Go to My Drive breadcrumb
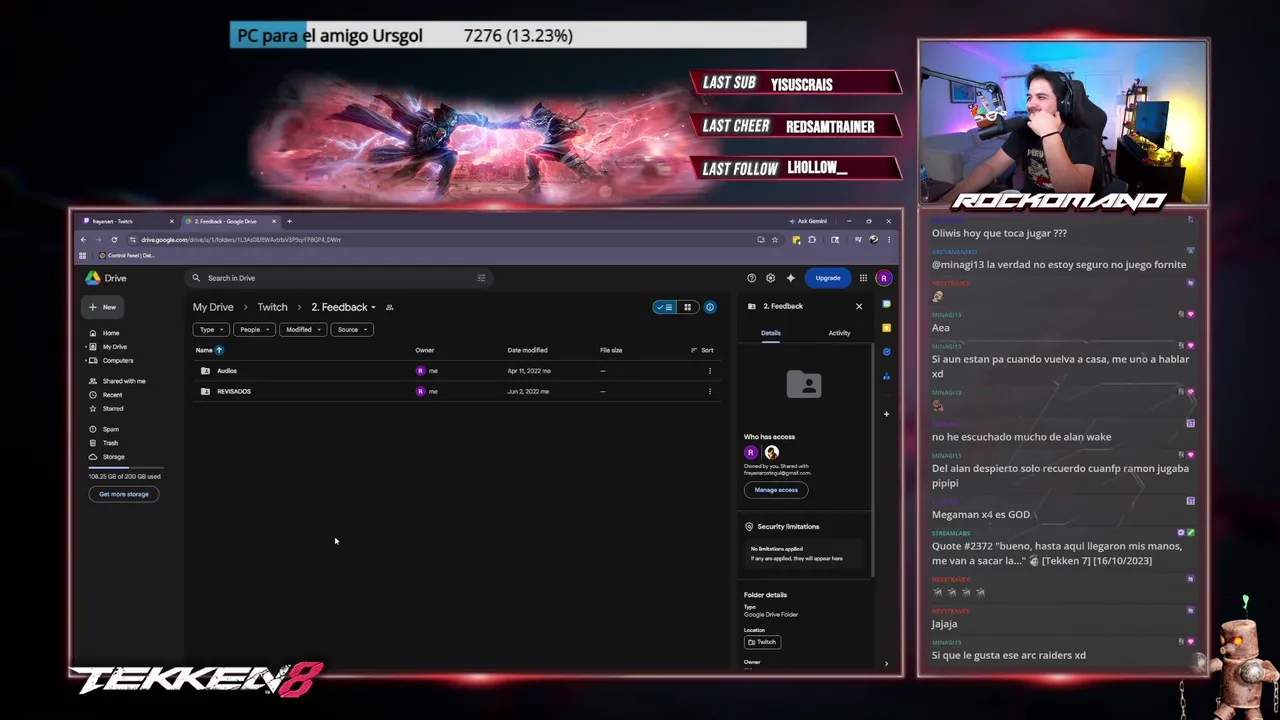Screen dimensions: 1280x720 click(213, 307)
